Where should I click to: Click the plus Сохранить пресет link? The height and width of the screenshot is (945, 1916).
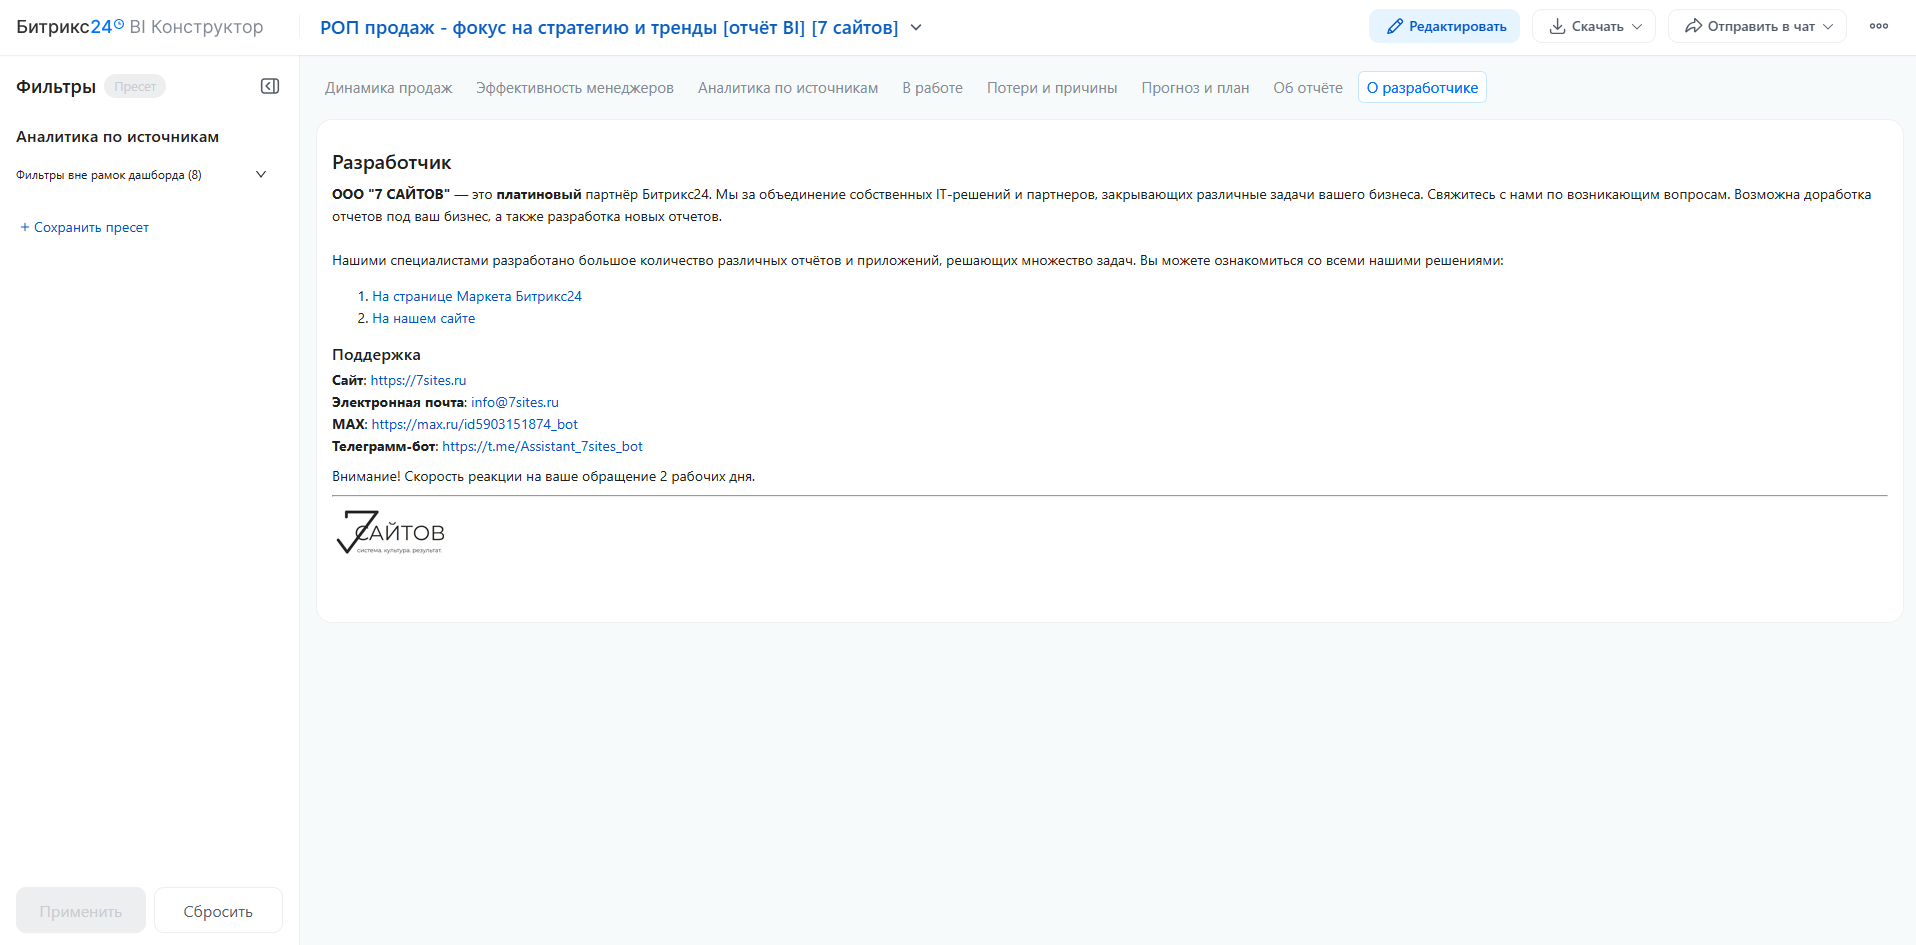(x=84, y=228)
